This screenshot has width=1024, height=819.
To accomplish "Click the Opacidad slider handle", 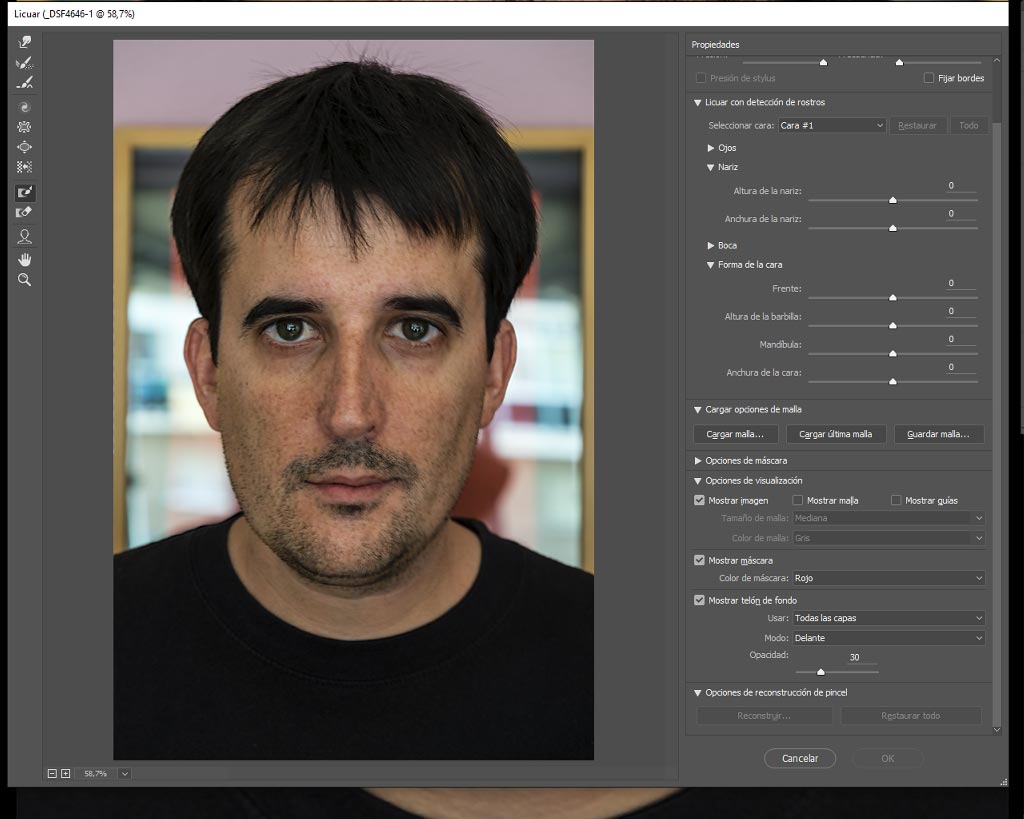I will 820,671.
